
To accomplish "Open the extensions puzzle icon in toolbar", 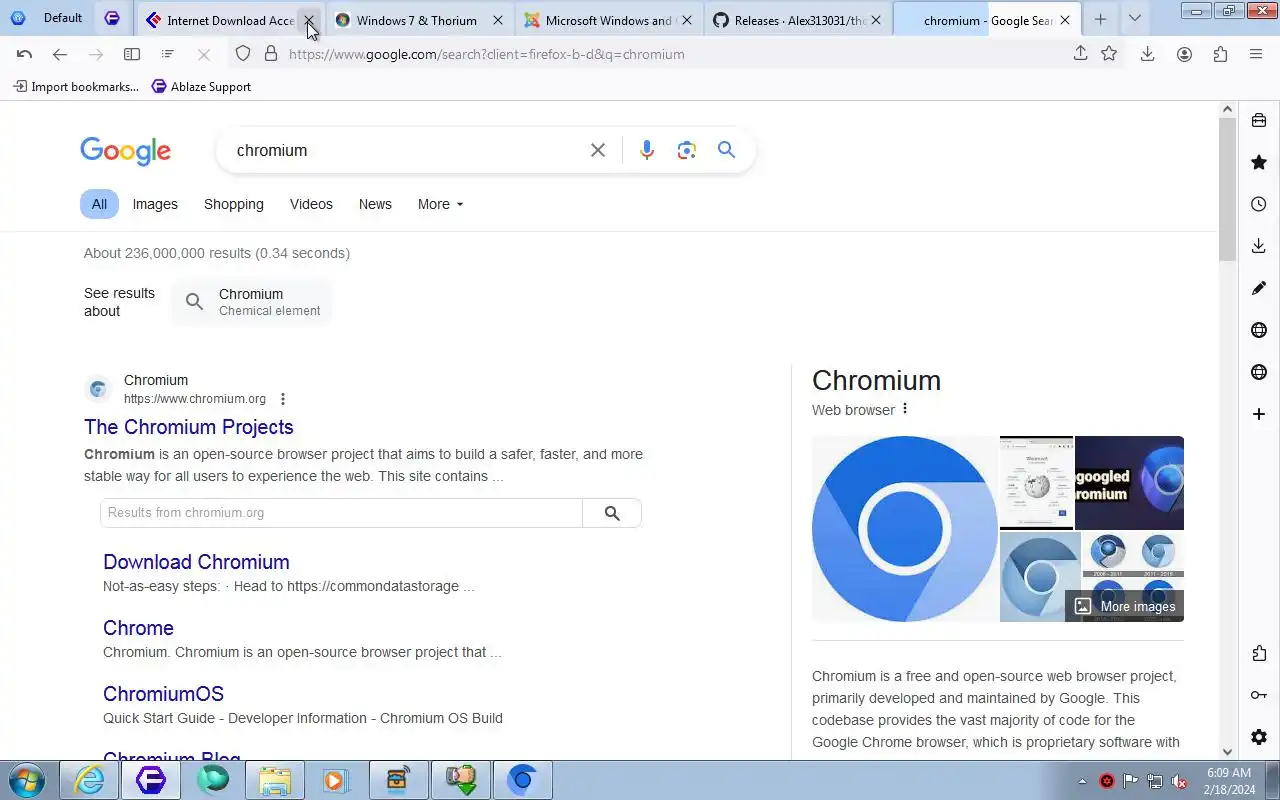I will pos(1220,54).
